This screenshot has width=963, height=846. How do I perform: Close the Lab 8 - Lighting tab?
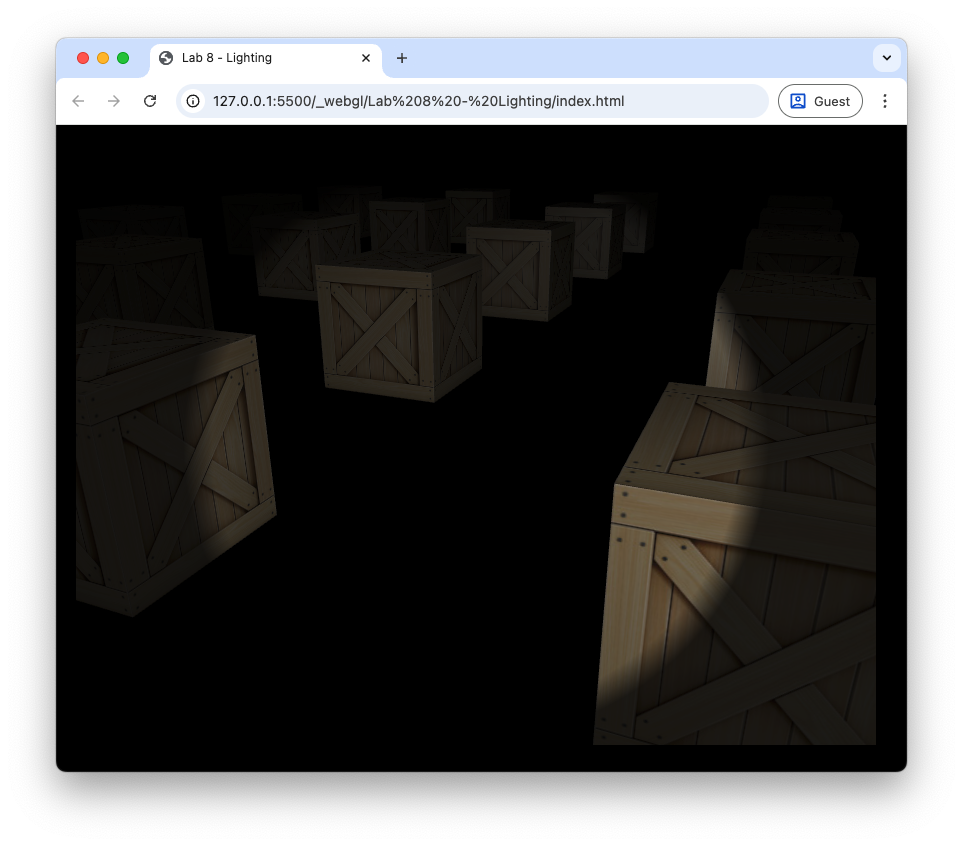click(x=366, y=58)
